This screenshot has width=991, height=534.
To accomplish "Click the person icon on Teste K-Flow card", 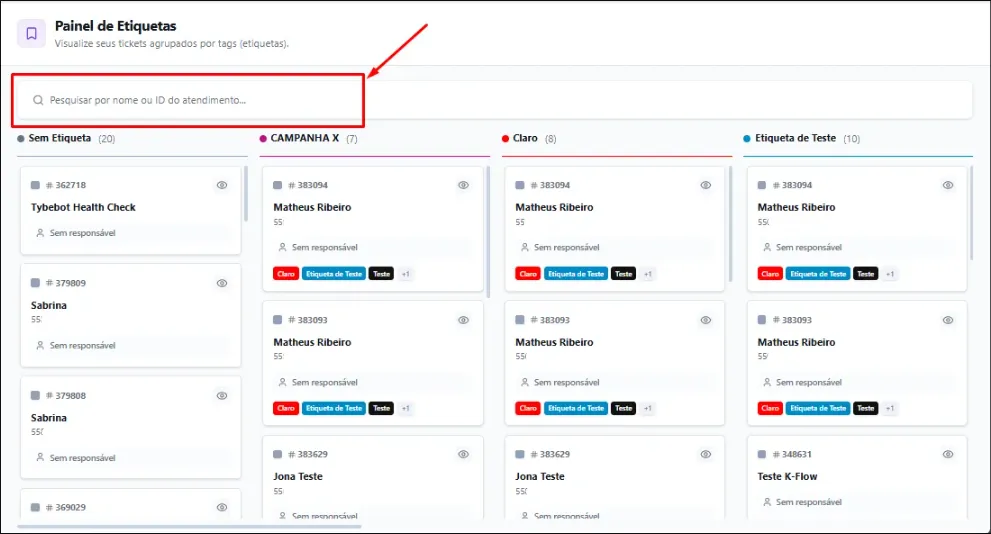I will point(767,502).
